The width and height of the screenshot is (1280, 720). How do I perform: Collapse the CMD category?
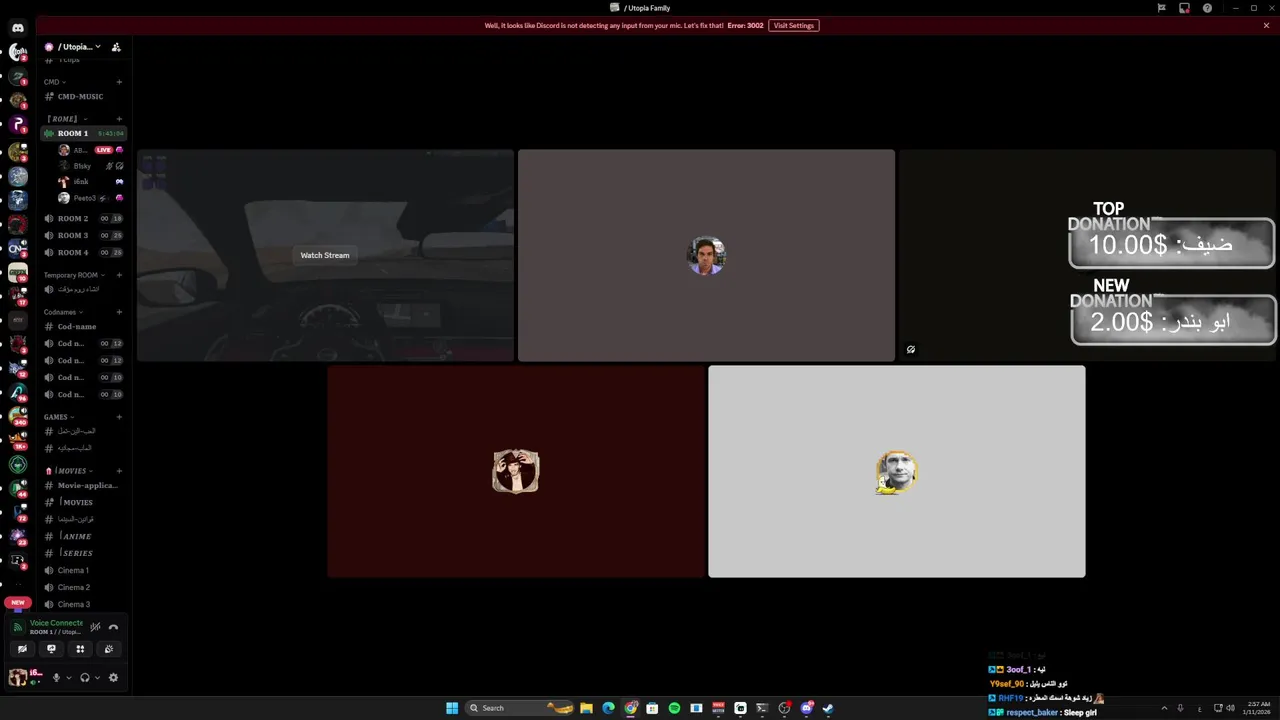click(x=55, y=82)
